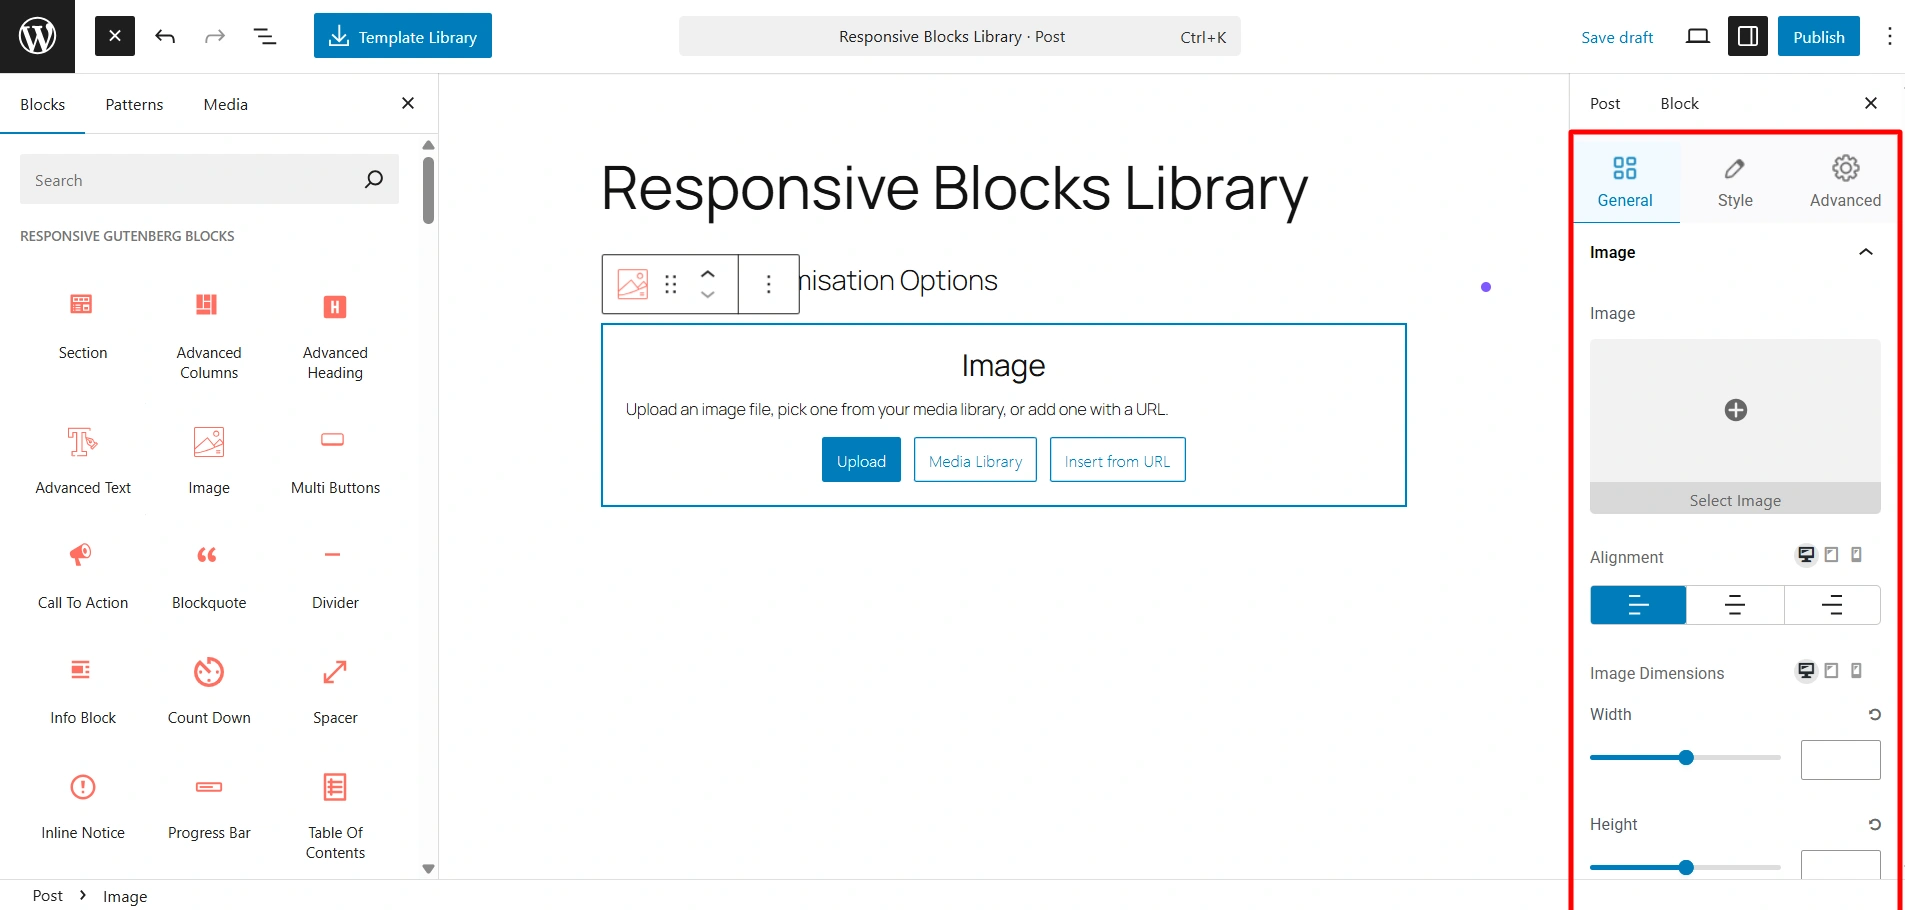
Task: Toggle the settings sidebar icon
Action: tap(1748, 36)
